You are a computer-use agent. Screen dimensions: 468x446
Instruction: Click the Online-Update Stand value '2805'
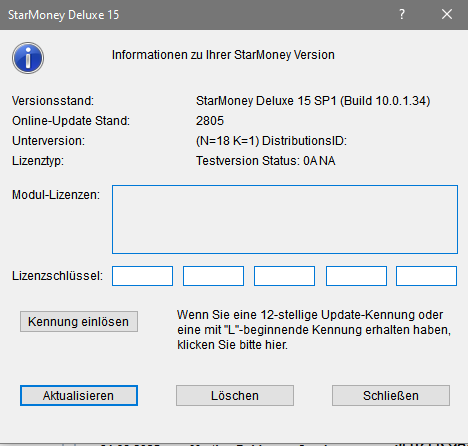pyautogui.click(x=210, y=121)
